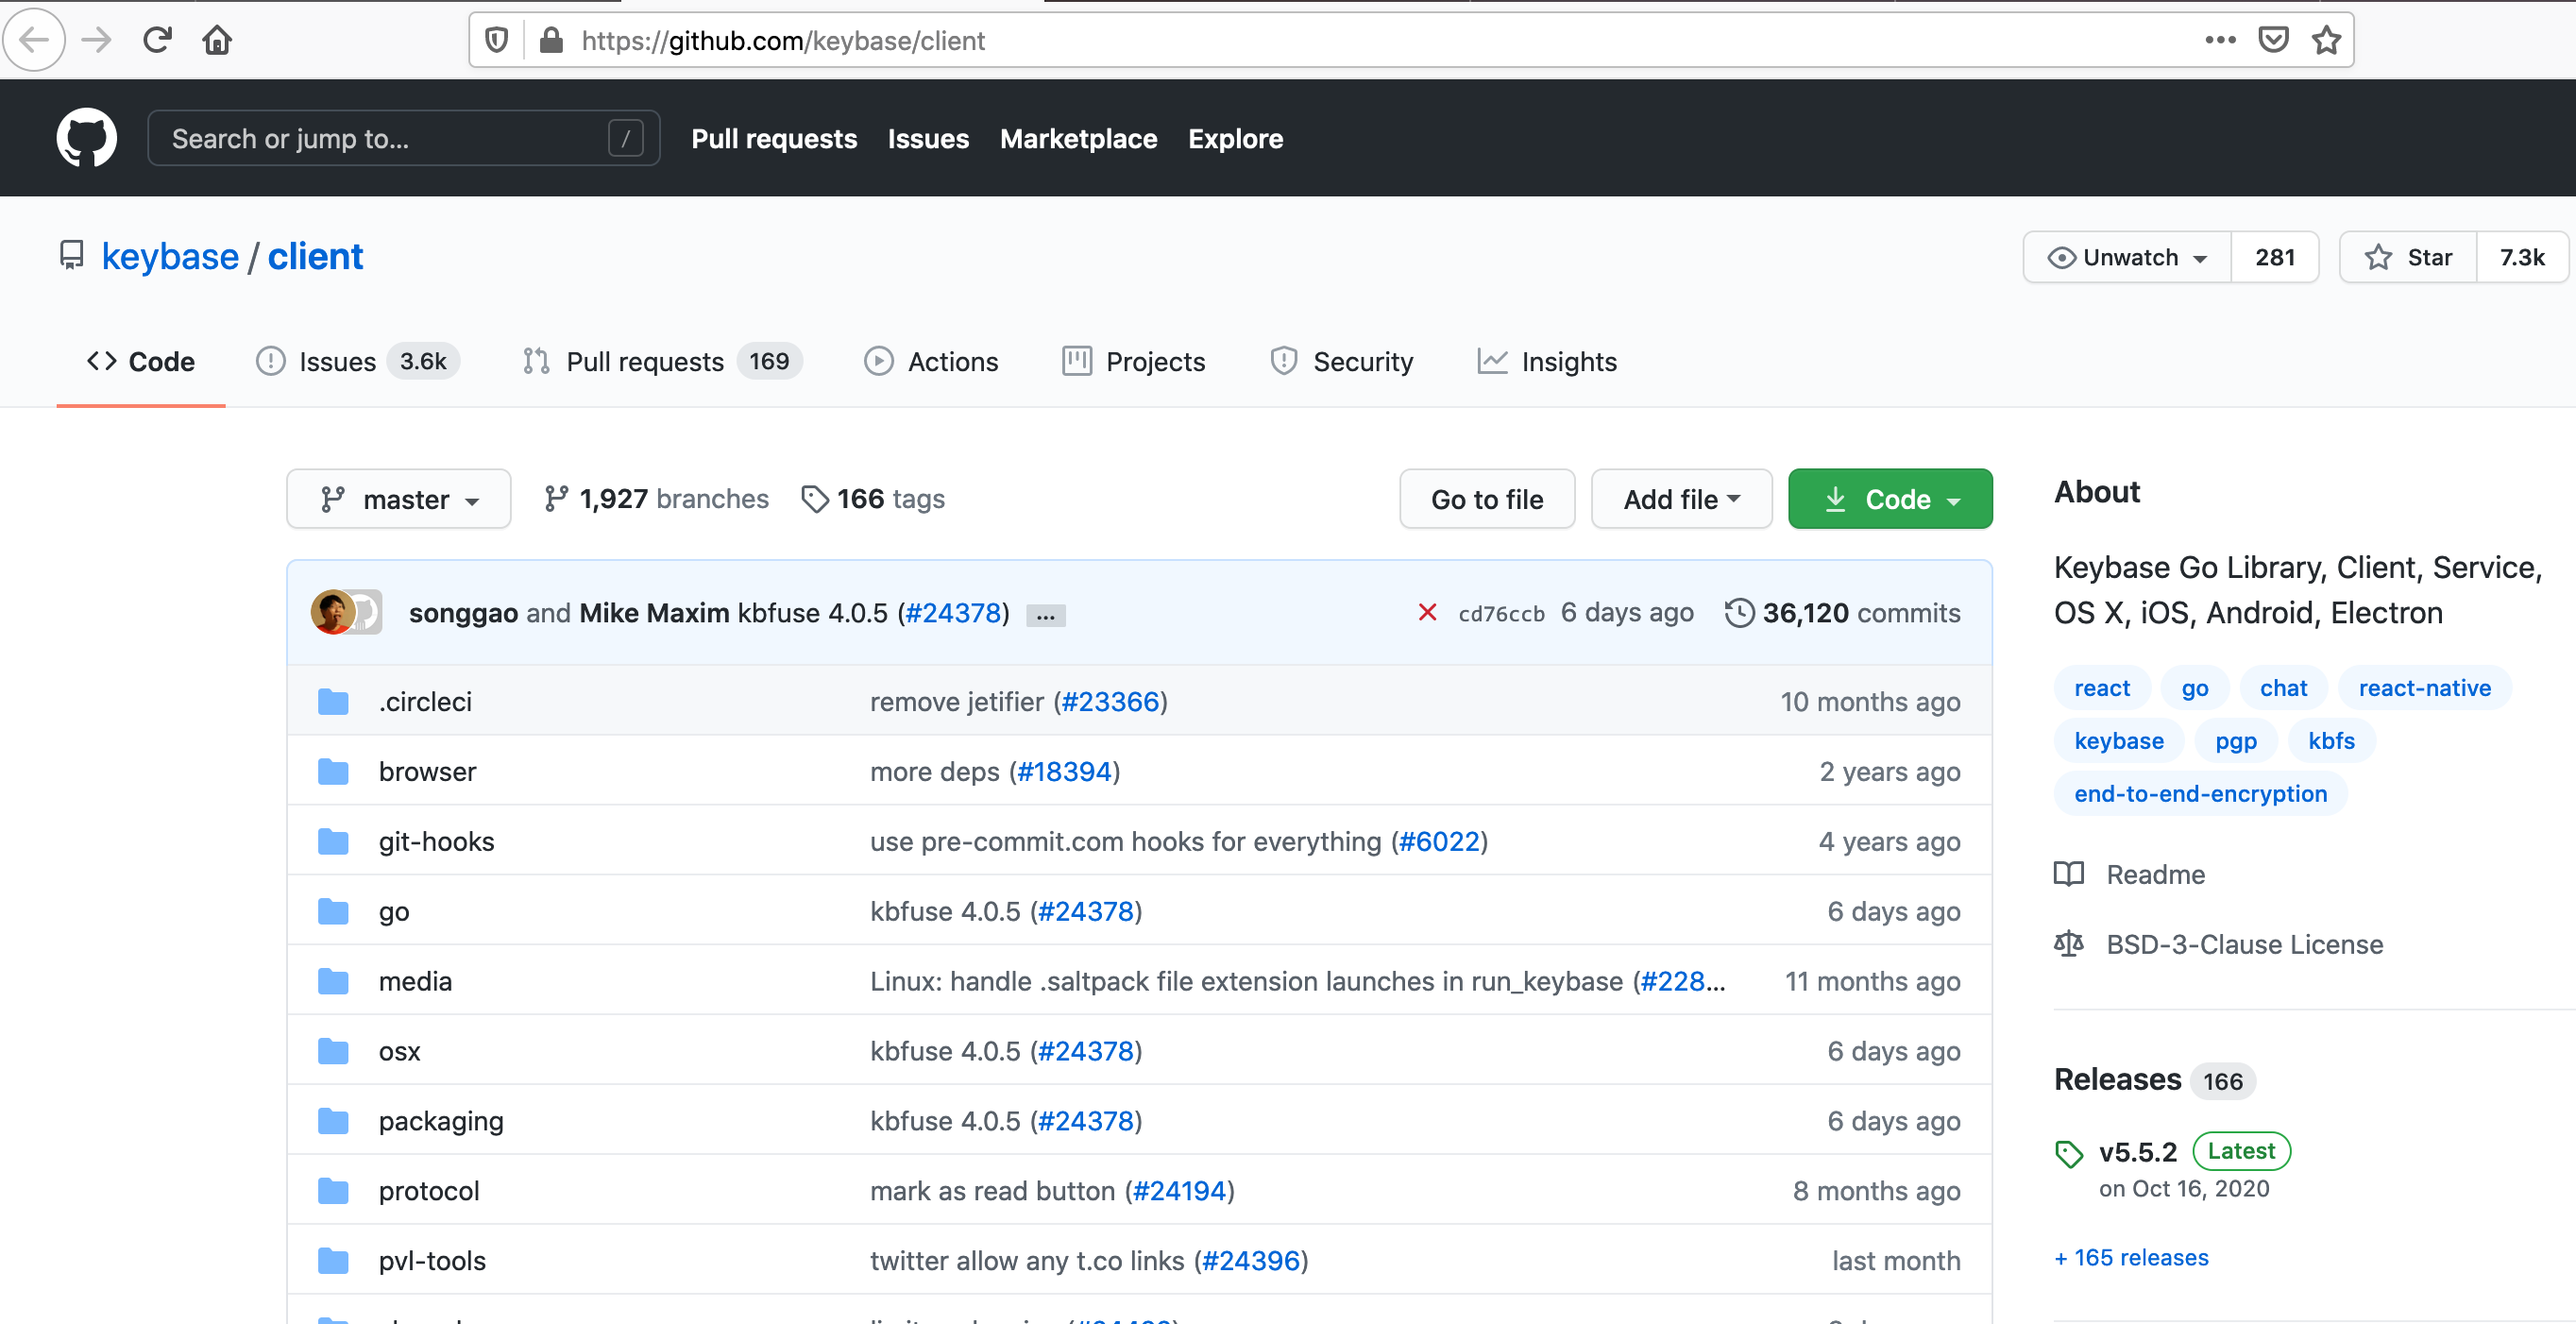This screenshot has height=1324, width=2576.
Task: Open the master branch selector dropdown
Action: [399, 498]
